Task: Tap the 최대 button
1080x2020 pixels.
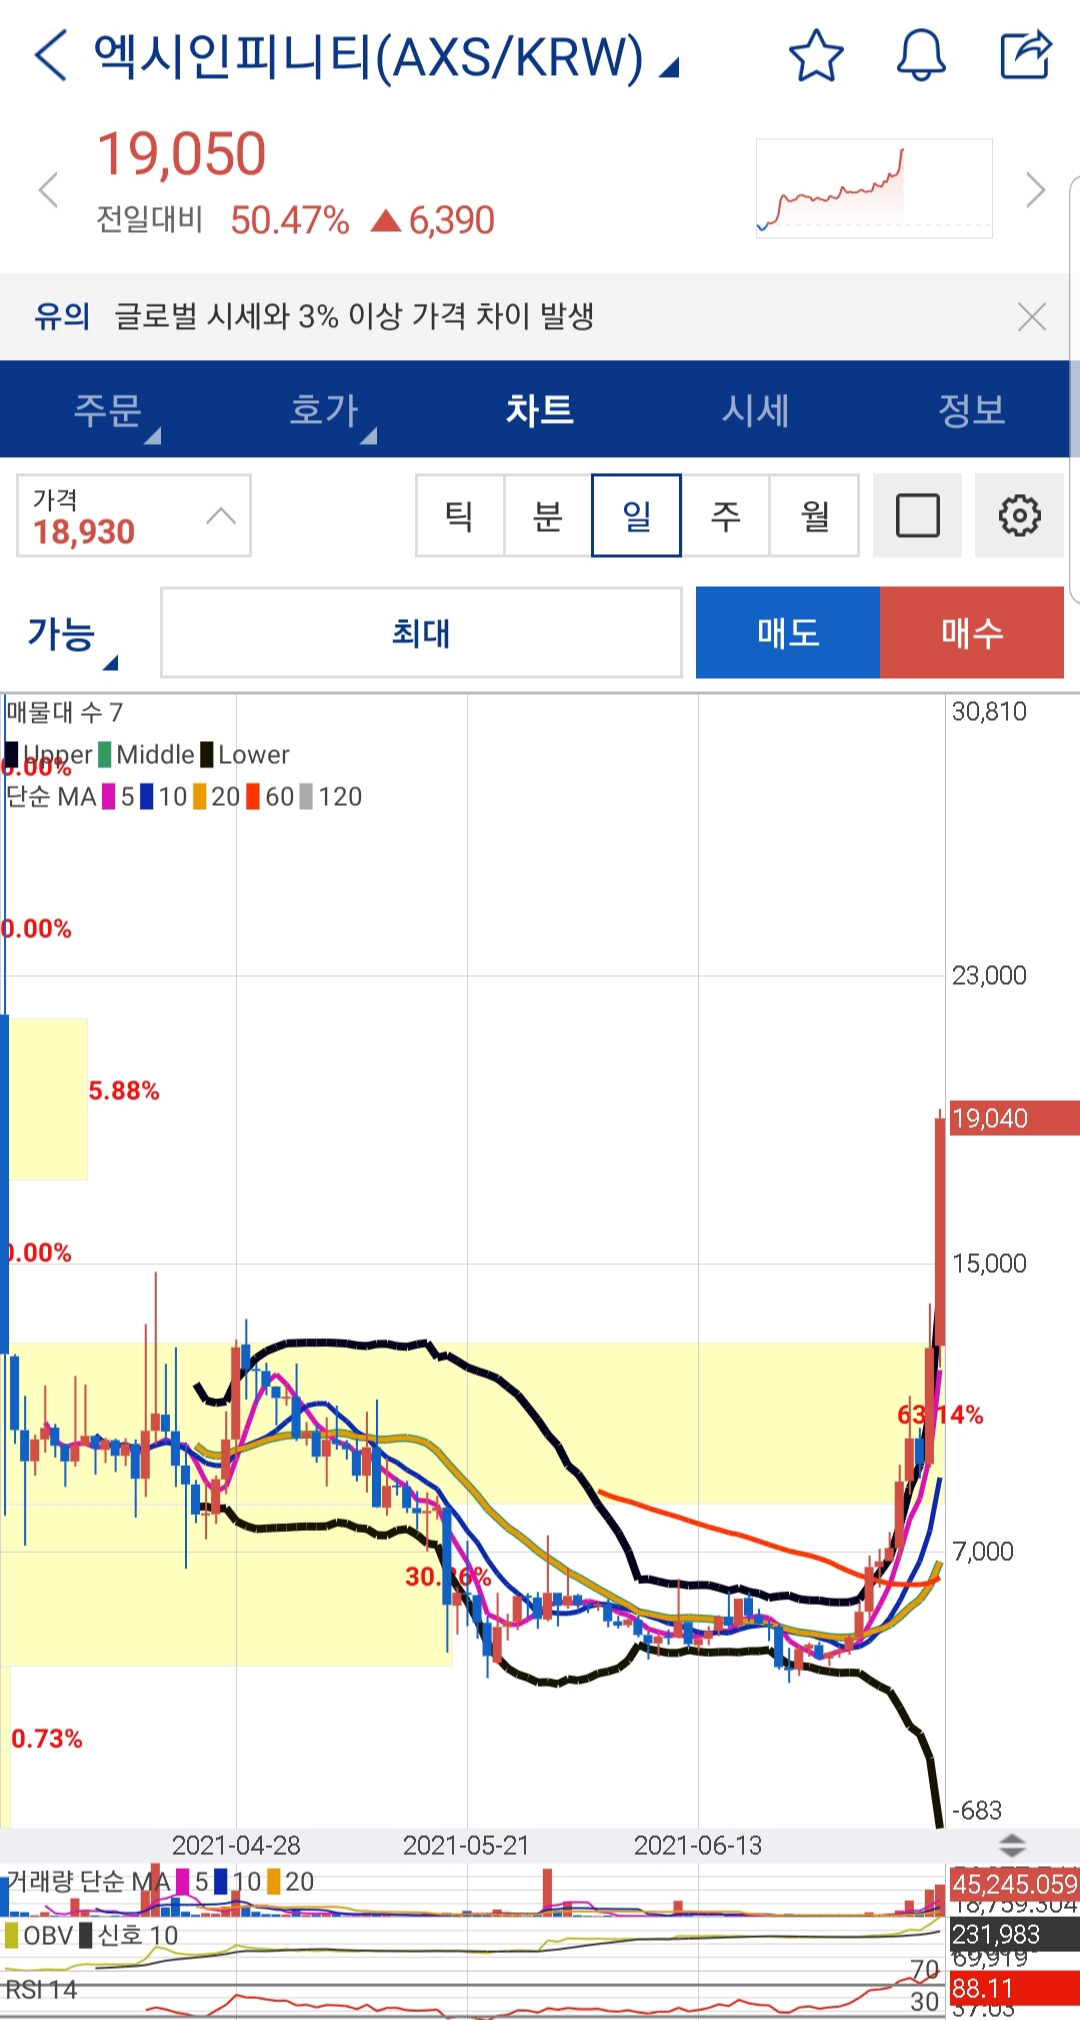Action: pyautogui.click(x=421, y=633)
